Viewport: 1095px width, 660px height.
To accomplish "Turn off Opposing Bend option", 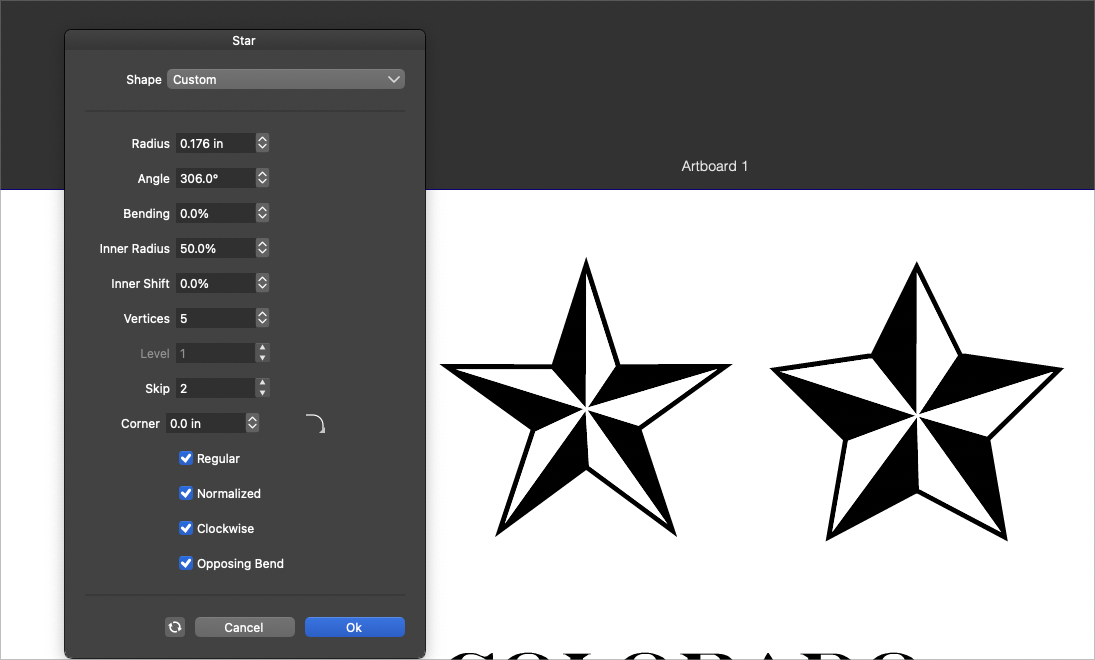I will coord(186,564).
